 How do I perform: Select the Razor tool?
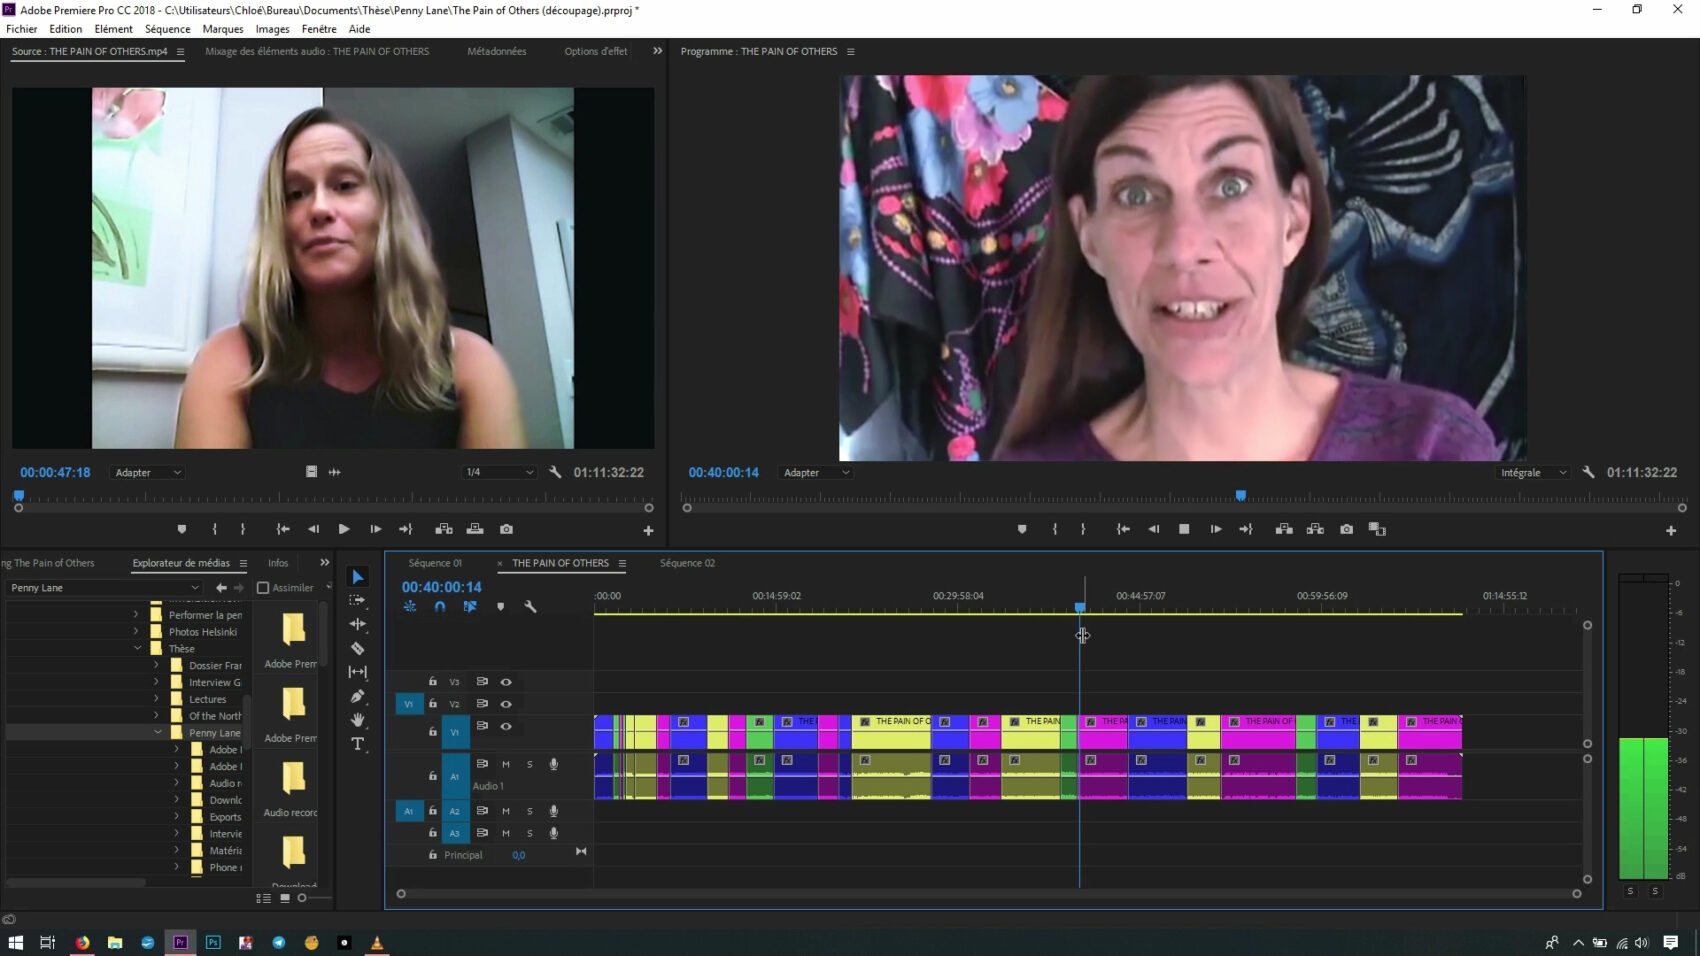pos(357,648)
